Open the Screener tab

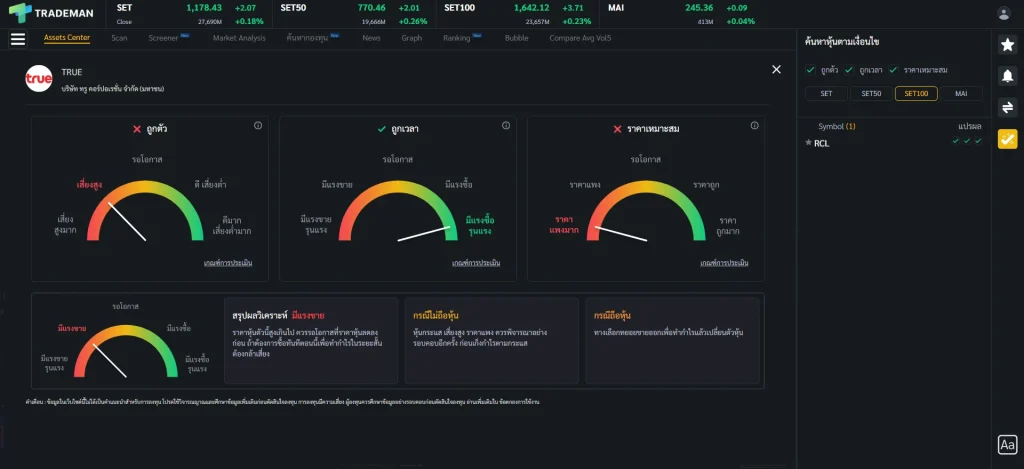pos(164,38)
